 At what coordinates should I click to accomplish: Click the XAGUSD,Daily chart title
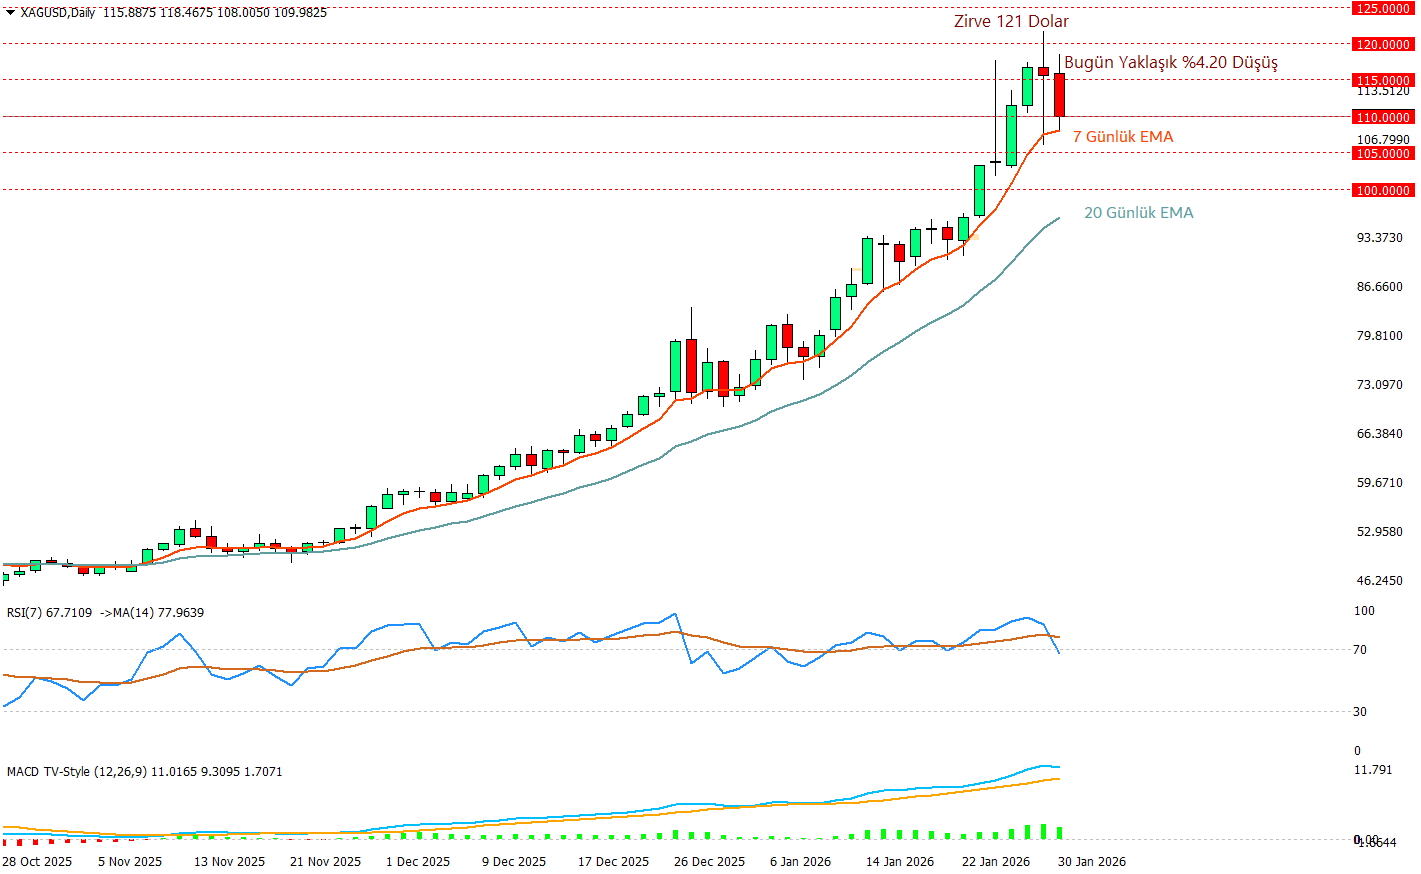click(x=58, y=13)
